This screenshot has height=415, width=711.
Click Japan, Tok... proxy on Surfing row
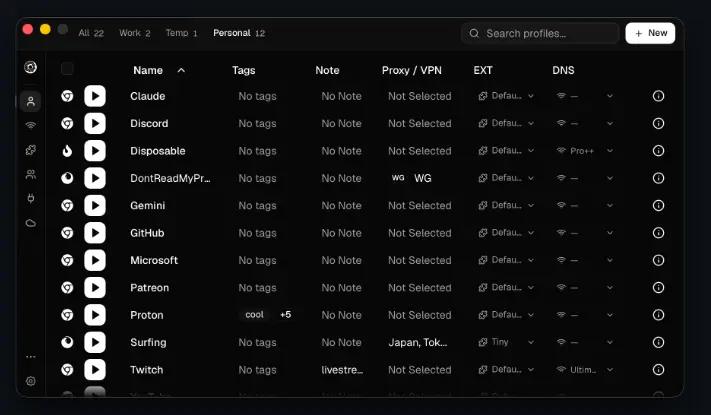pyautogui.click(x=418, y=342)
